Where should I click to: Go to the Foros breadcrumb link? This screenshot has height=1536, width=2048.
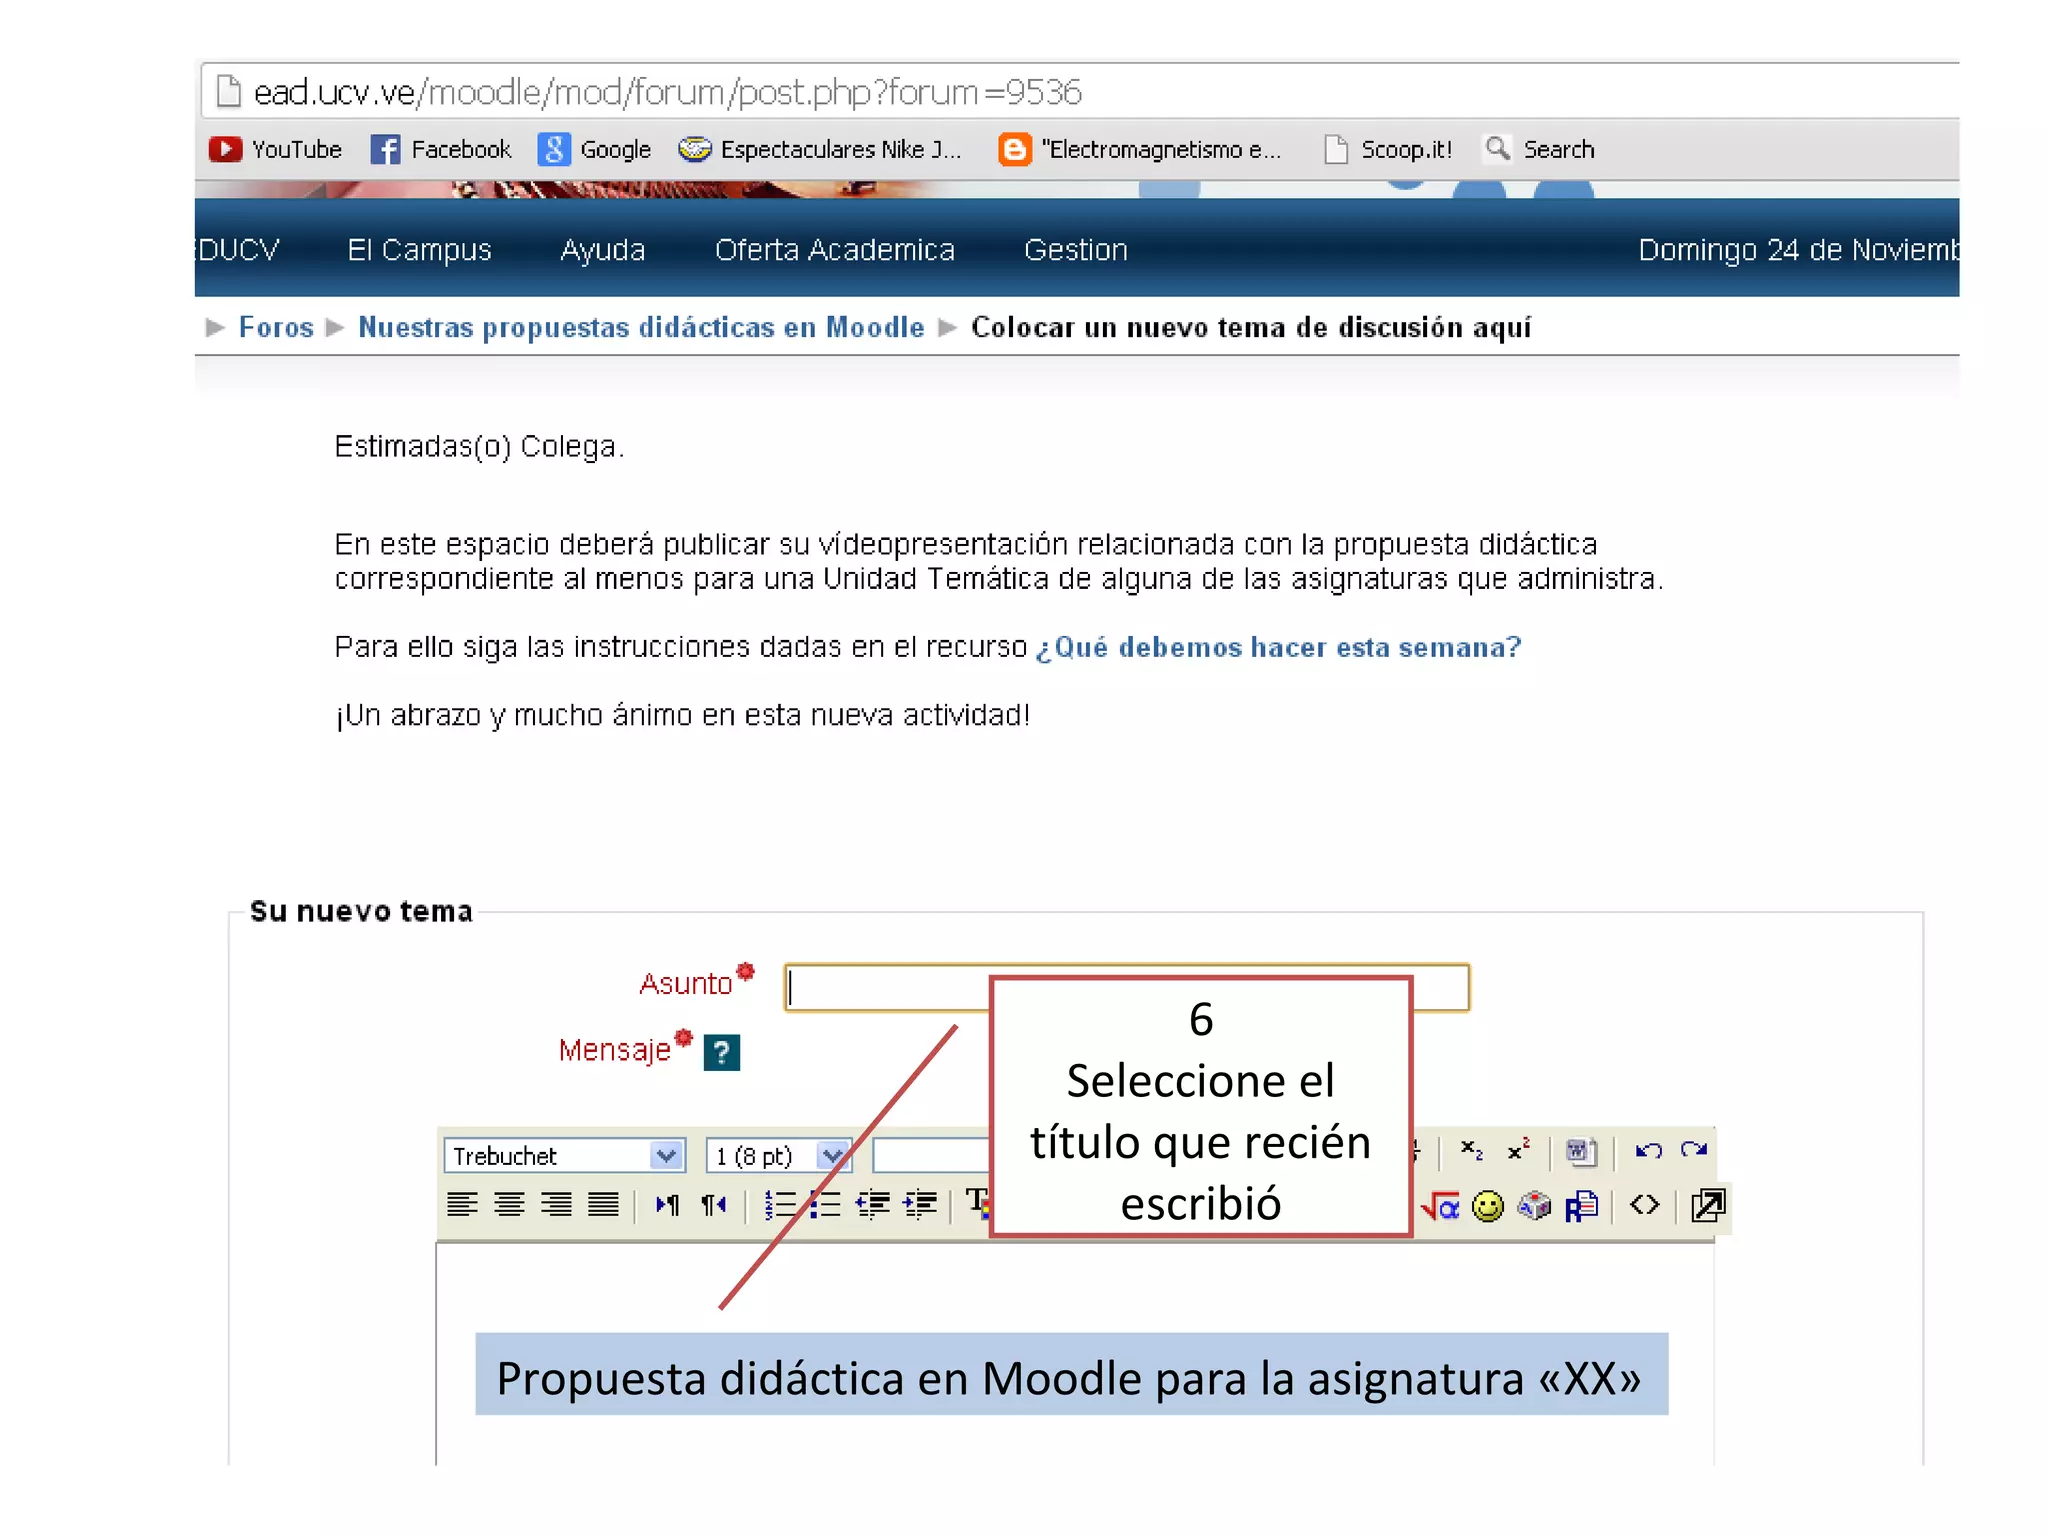click(x=276, y=327)
